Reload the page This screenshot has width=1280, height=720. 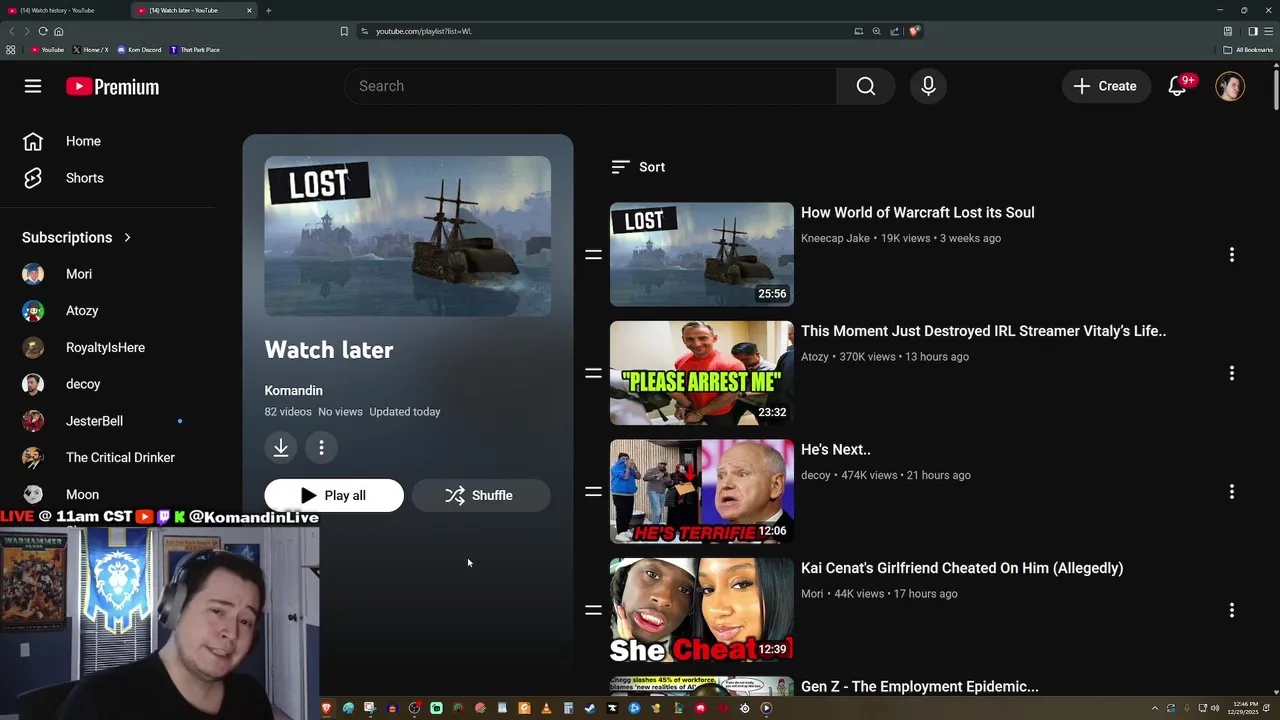click(x=43, y=31)
